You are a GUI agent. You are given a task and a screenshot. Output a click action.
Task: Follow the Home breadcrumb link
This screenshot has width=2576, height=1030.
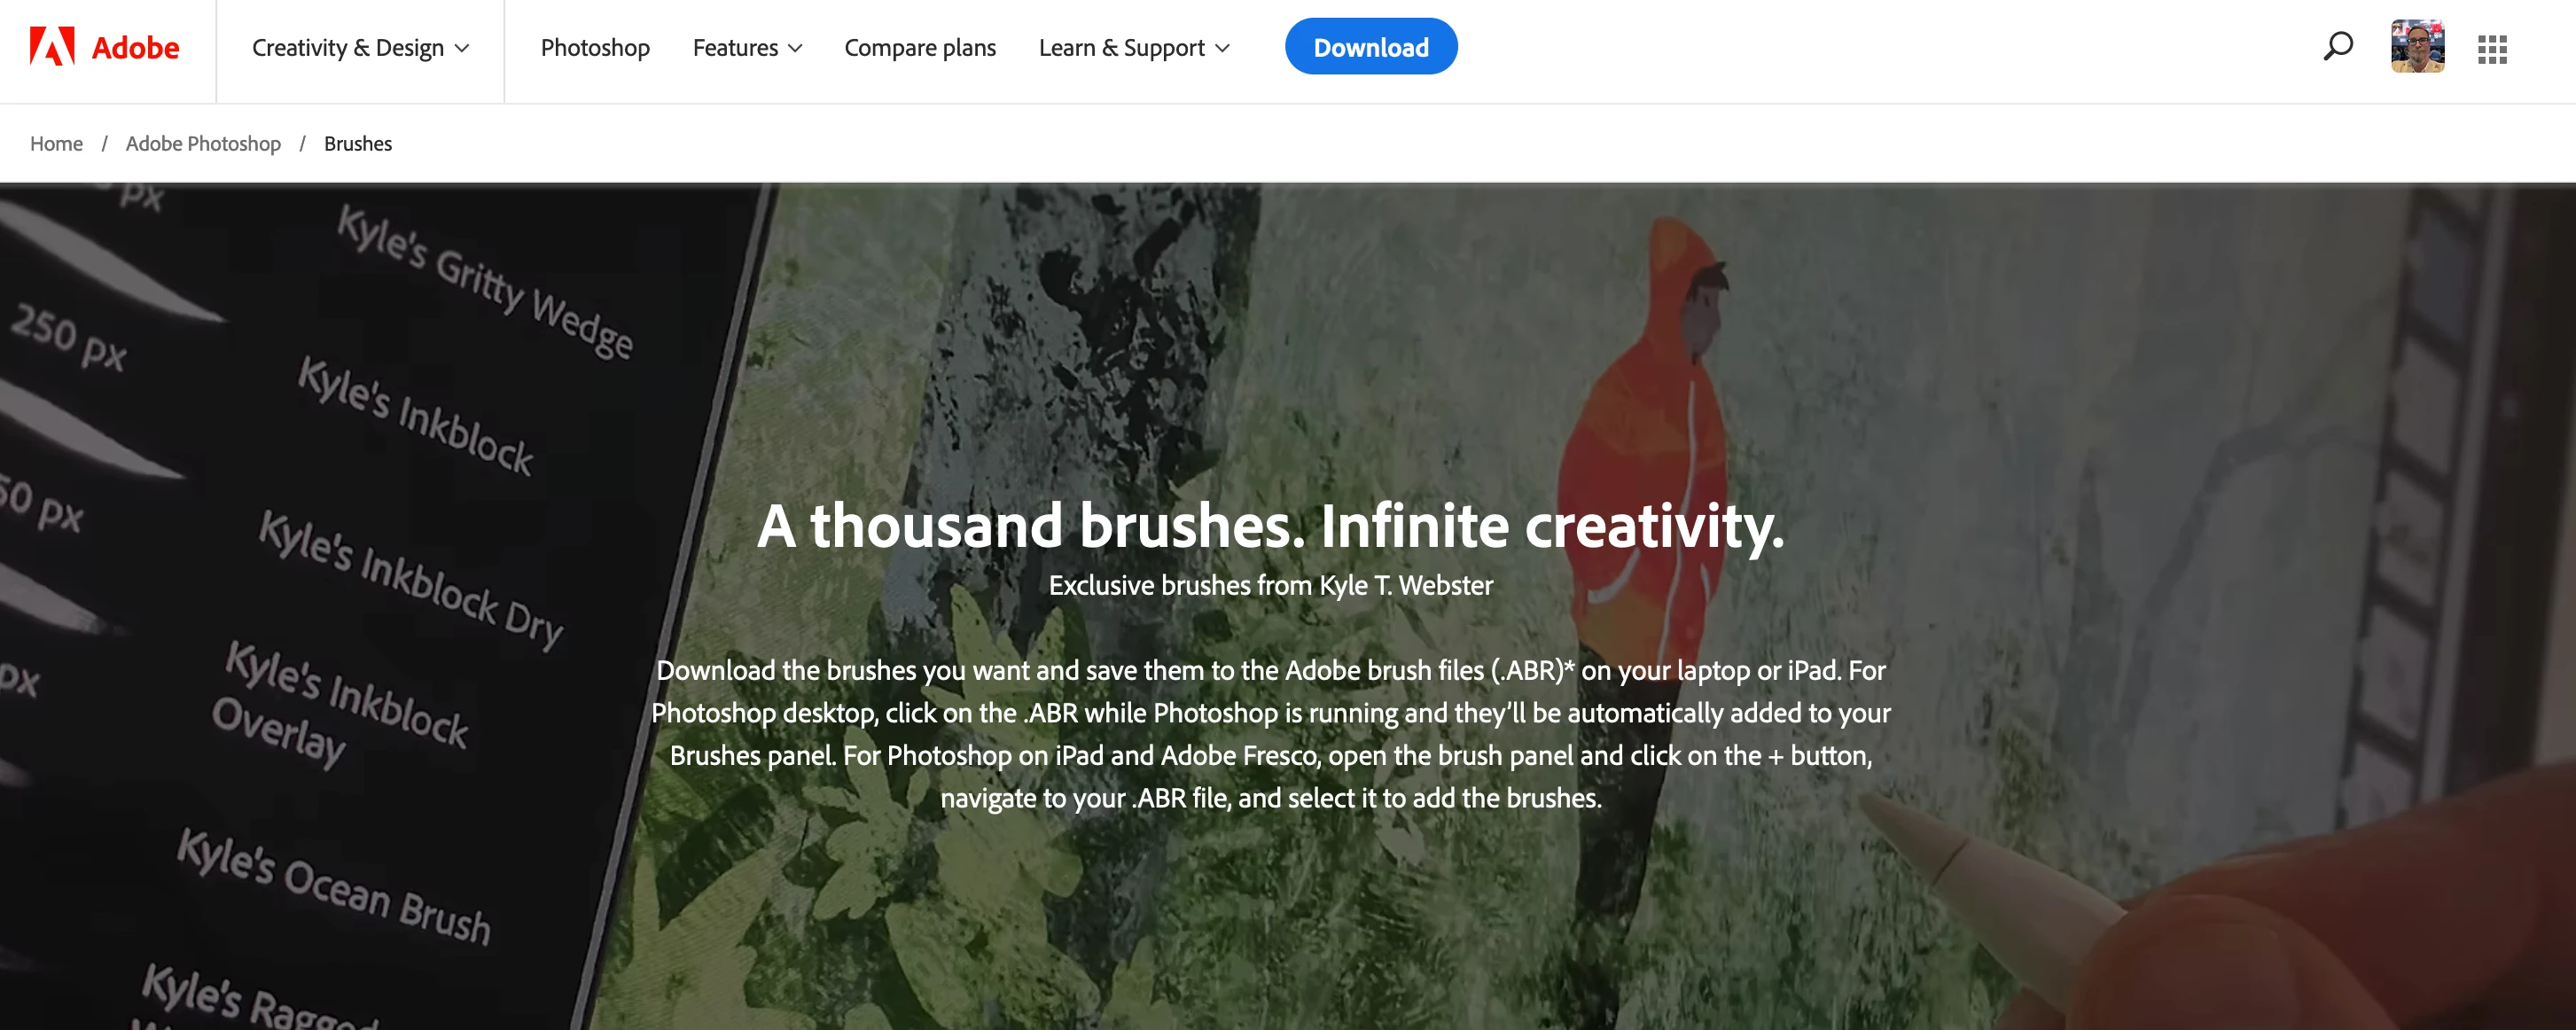(x=56, y=144)
